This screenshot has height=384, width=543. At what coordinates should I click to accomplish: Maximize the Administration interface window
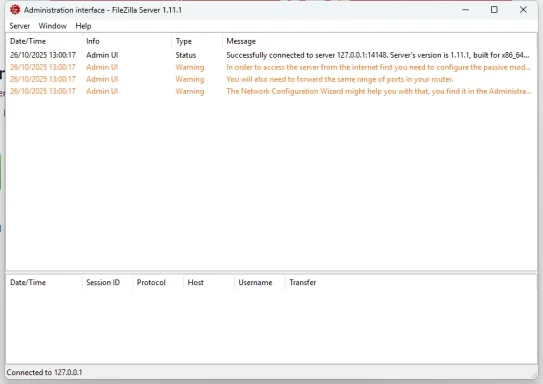494,10
